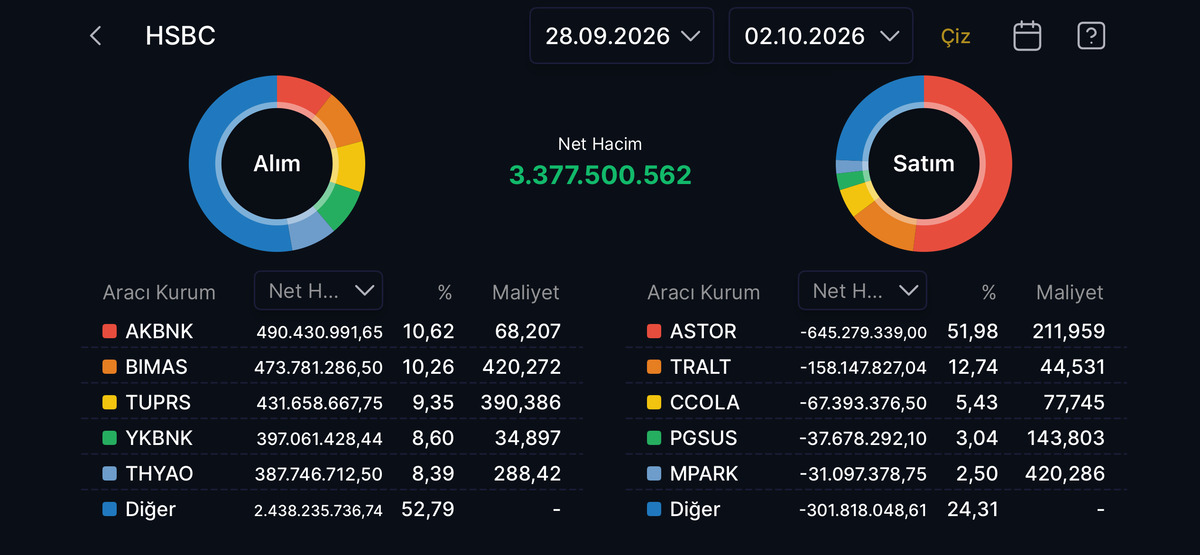Open end date dropdown 02.10.2026
Image resolution: width=1200 pixels, height=555 pixels.
821,36
